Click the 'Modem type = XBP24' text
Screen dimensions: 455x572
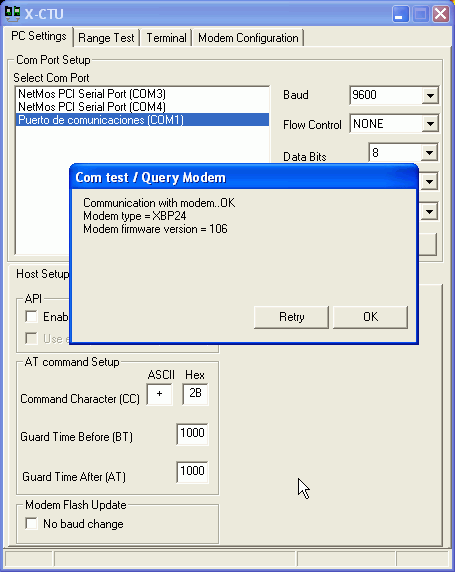135,216
